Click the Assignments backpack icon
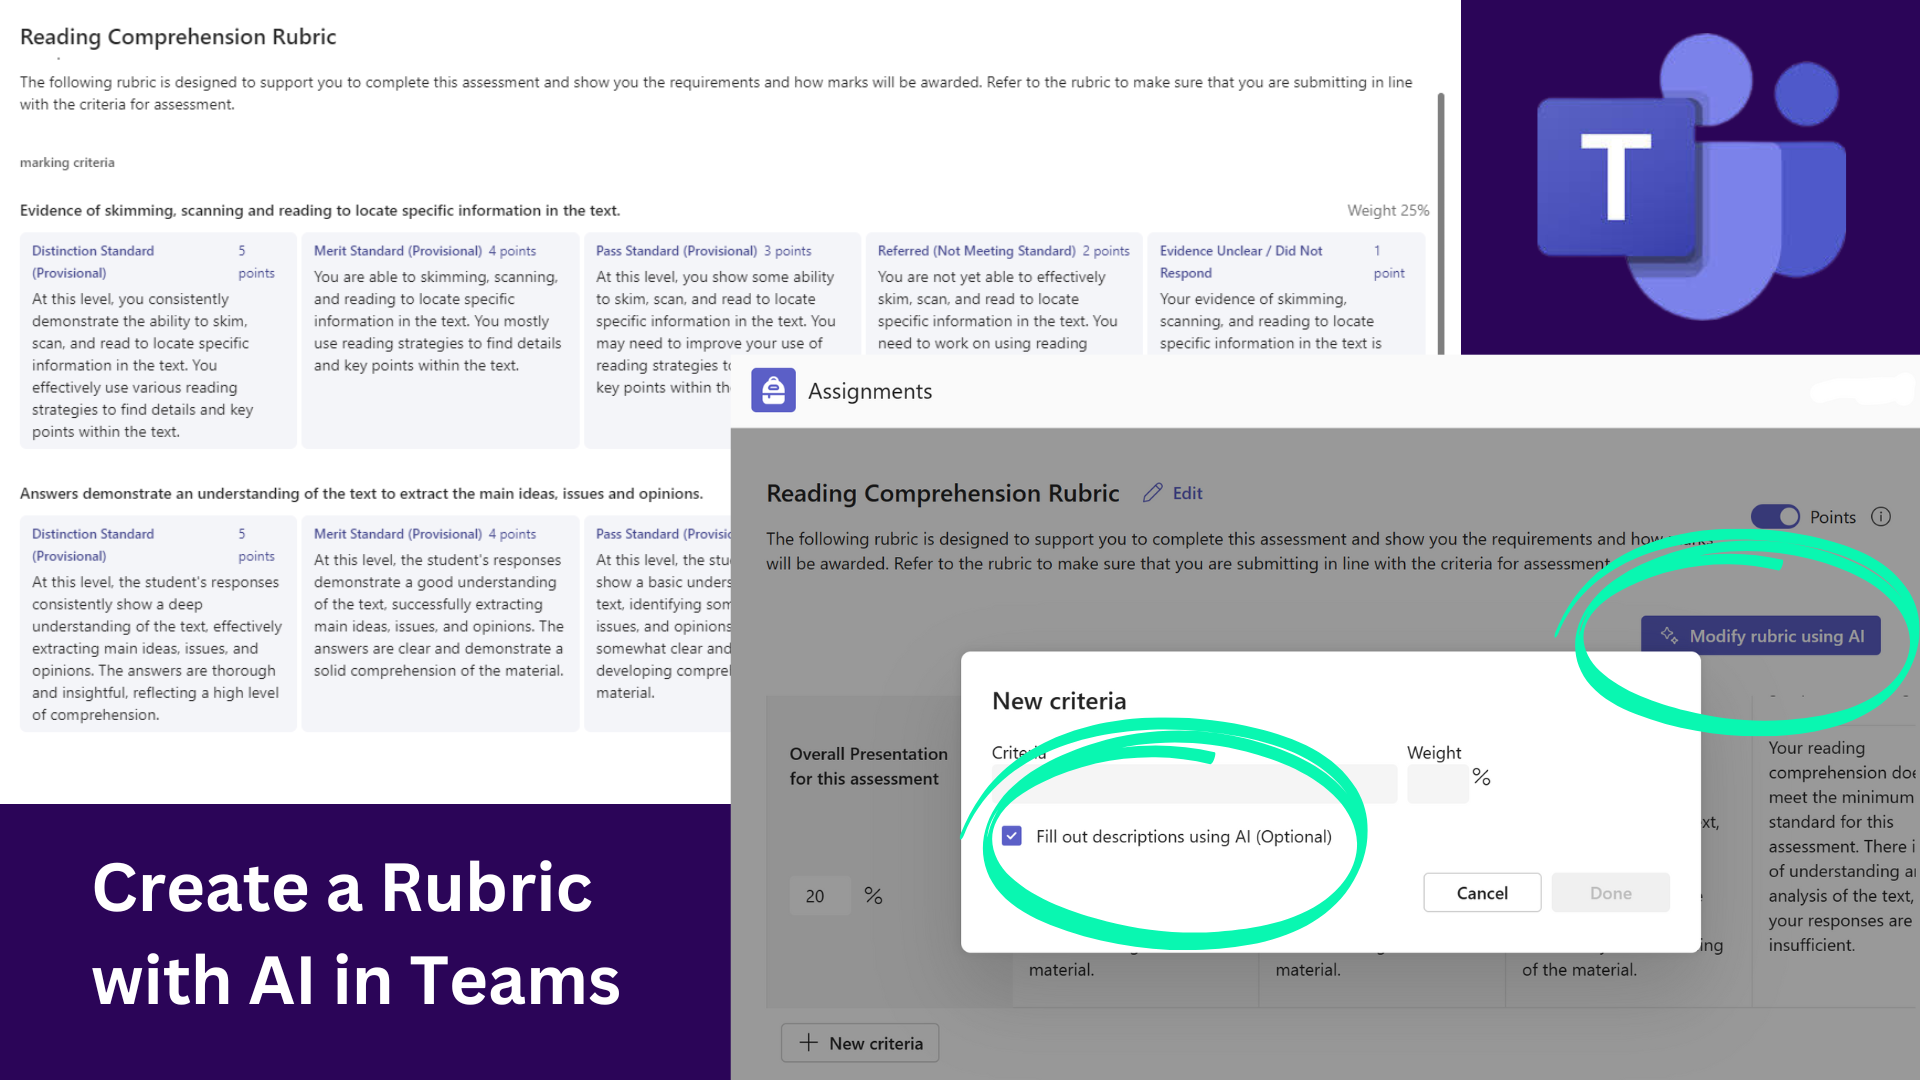This screenshot has width=1920, height=1080. click(x=773, y=391)
